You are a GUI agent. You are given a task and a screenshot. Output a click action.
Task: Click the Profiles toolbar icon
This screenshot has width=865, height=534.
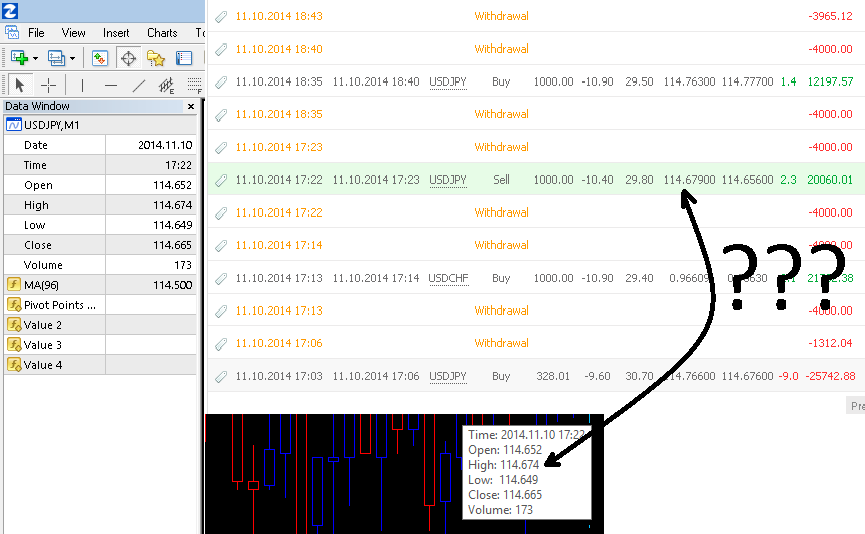tap(56, 58)
